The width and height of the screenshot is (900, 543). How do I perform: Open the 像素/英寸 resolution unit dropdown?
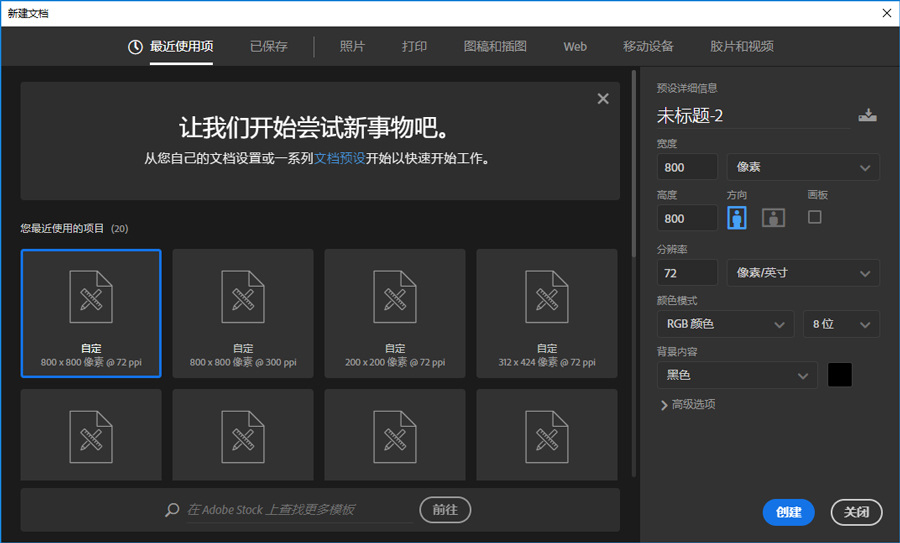click(x=804, y=272)
